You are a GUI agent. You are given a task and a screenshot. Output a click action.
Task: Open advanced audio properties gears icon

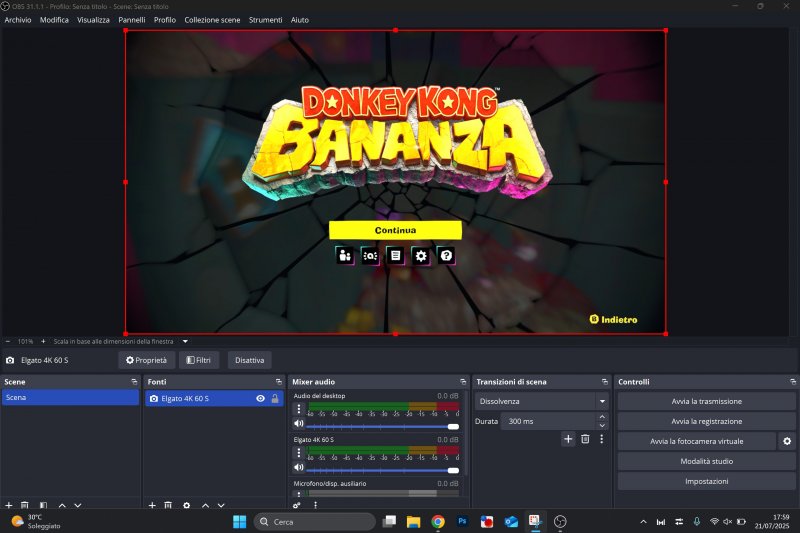tap(297, 506)
